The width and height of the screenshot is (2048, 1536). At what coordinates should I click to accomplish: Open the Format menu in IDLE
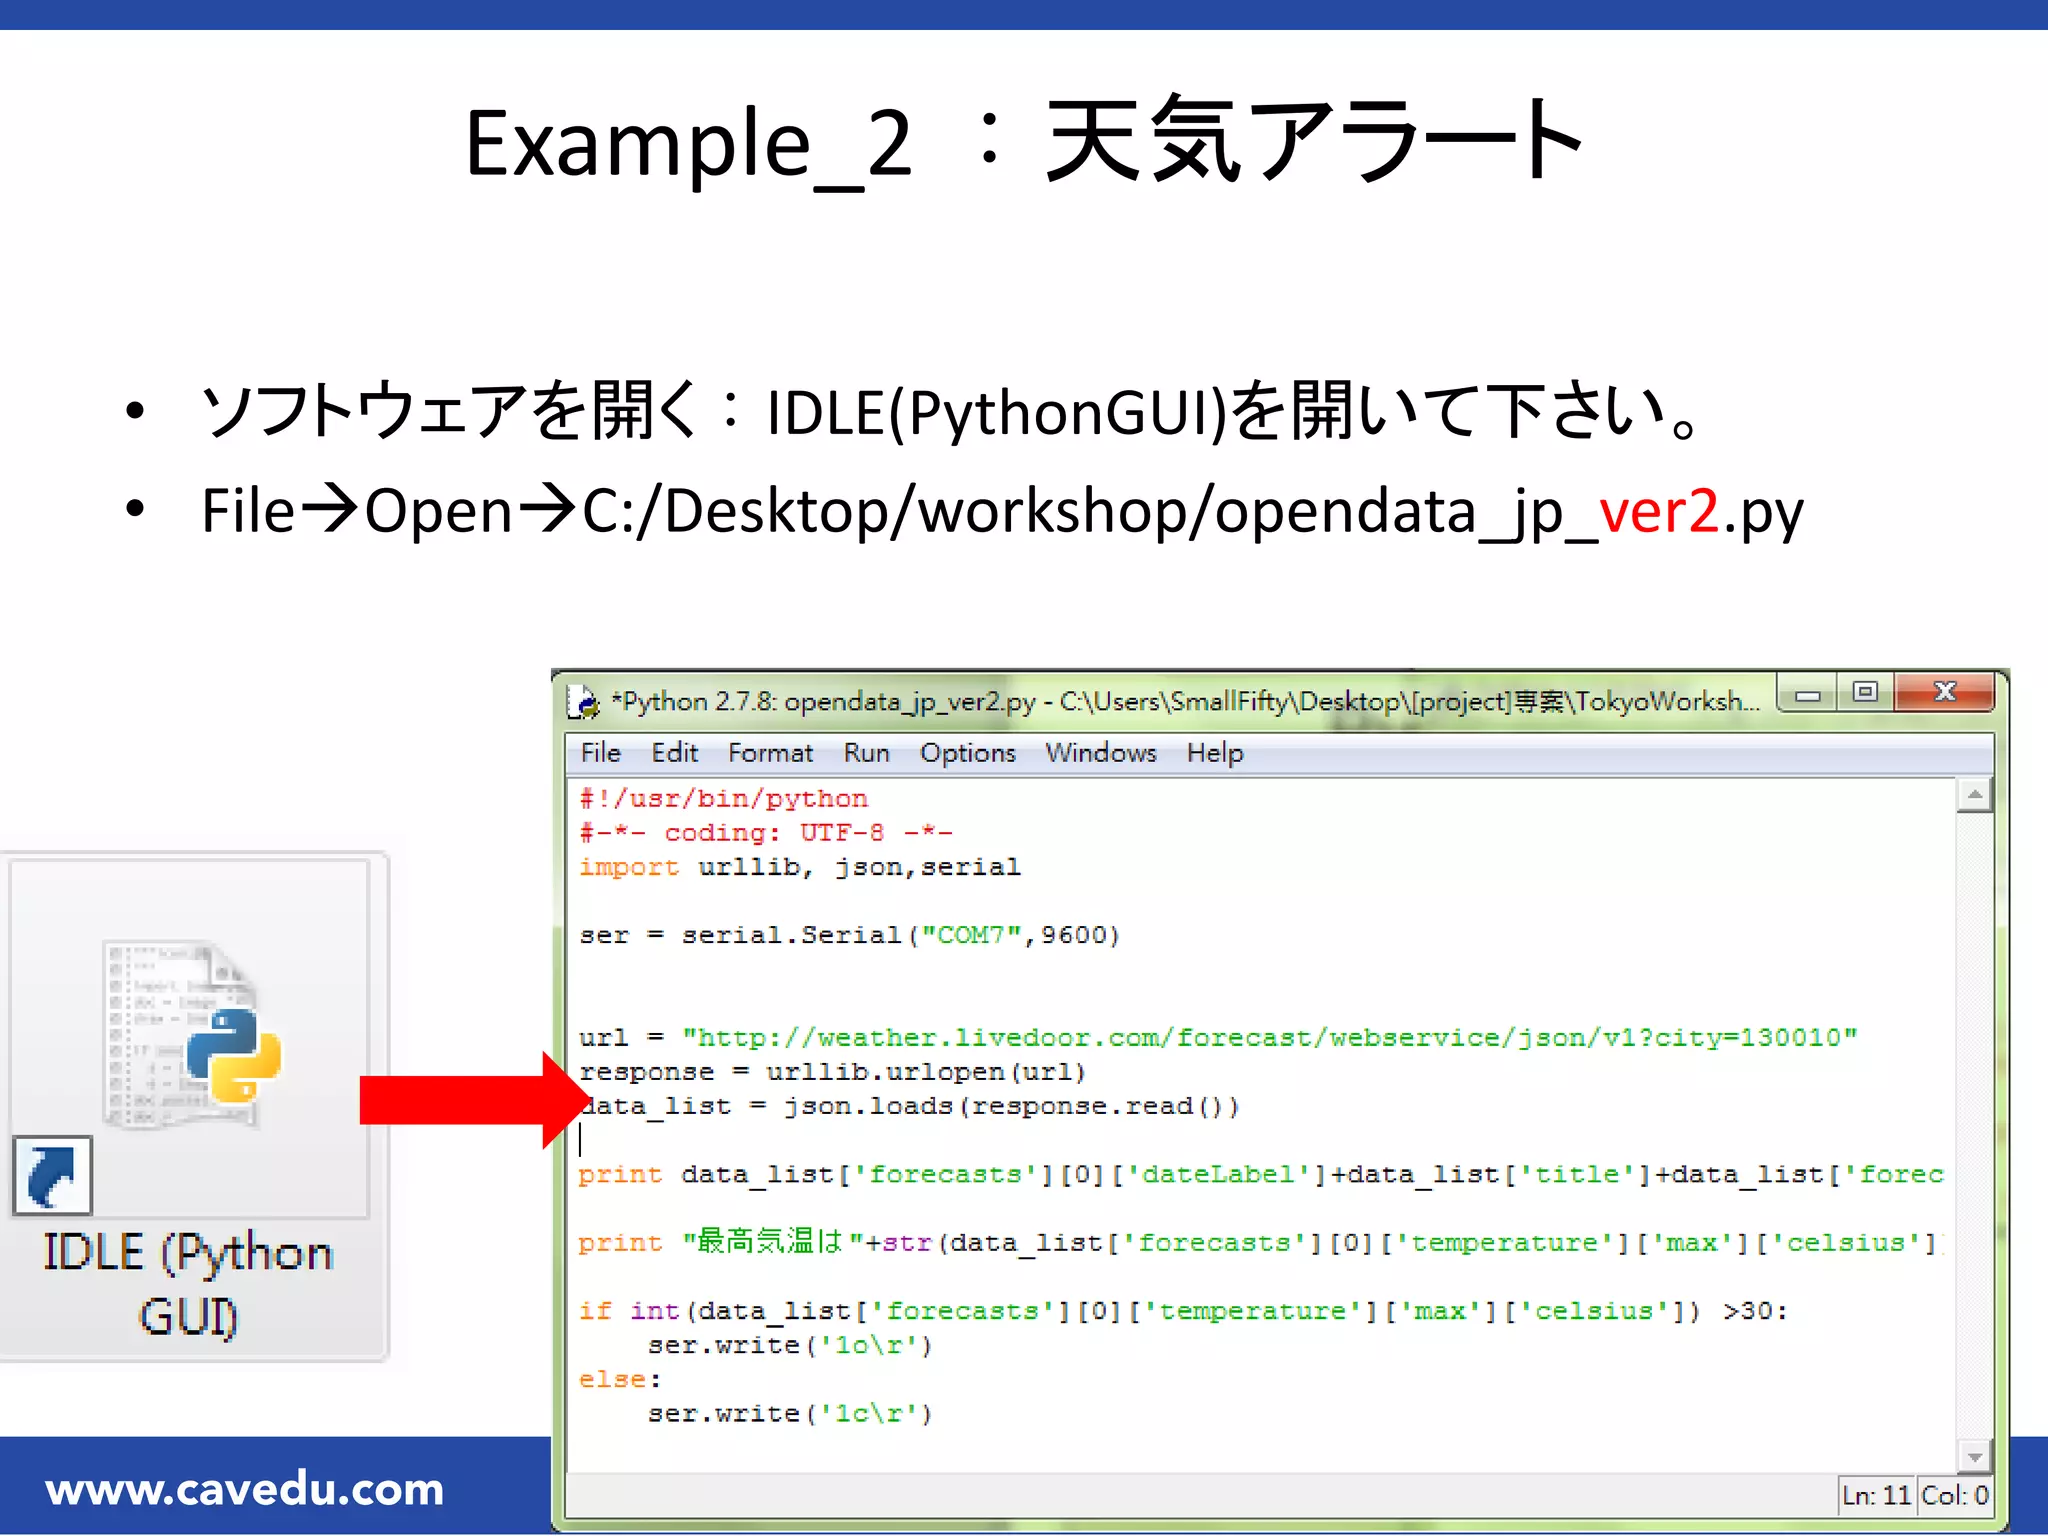(x=770, y=753)
